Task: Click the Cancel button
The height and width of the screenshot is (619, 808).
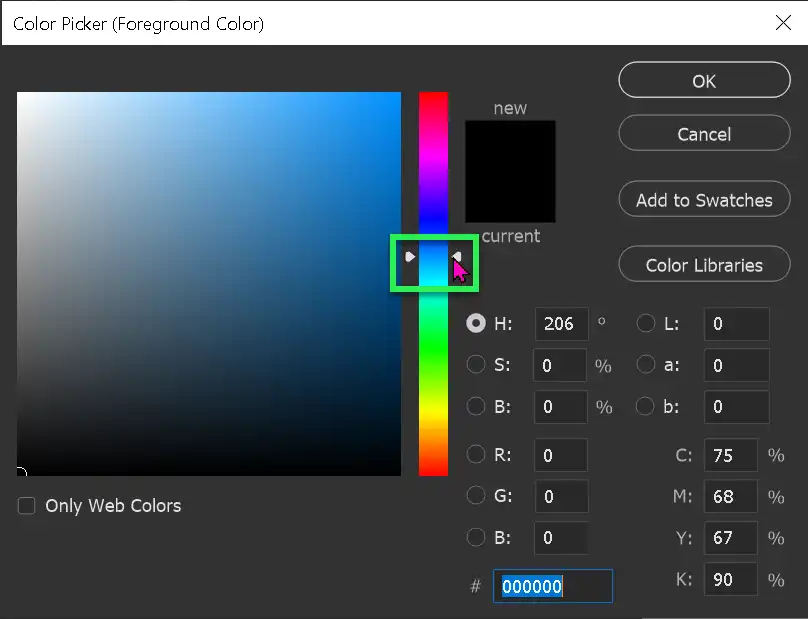Action: (x=704, y=133)
